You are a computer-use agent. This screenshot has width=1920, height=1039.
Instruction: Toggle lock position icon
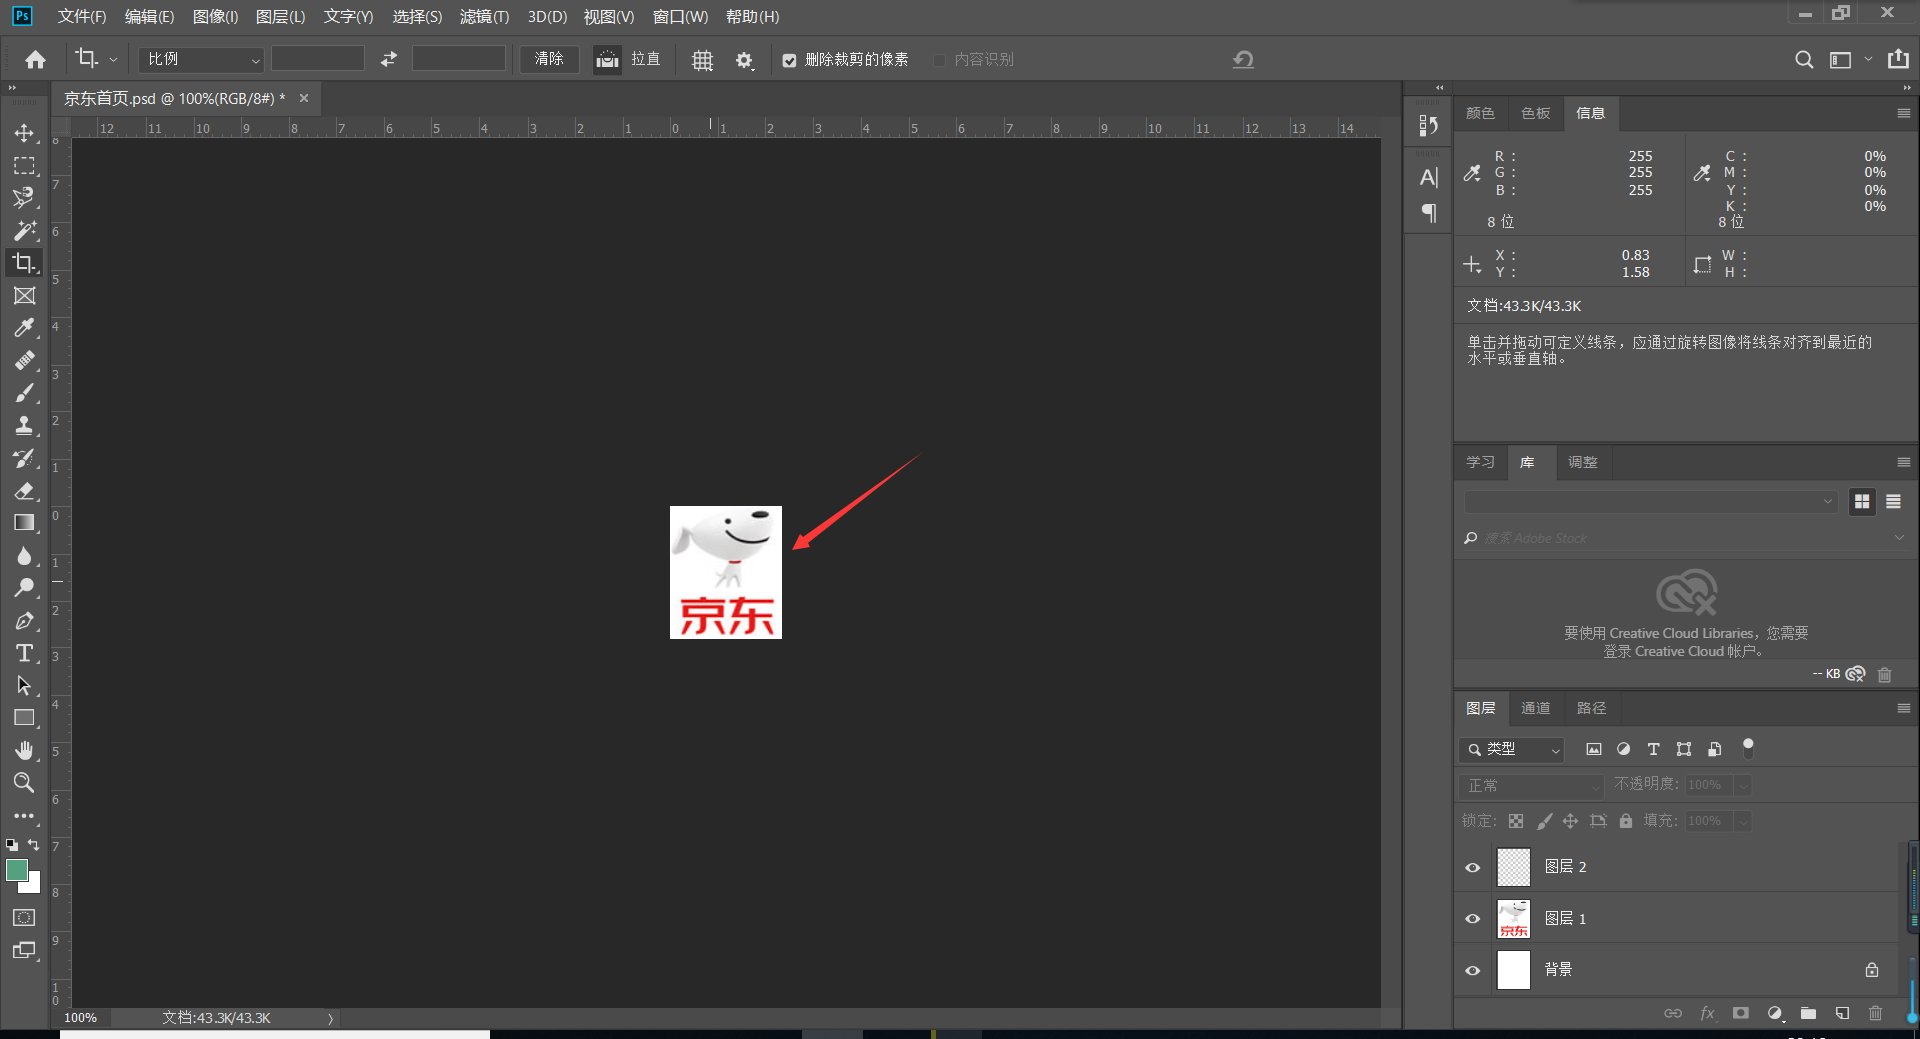[x=1571, y=821]
